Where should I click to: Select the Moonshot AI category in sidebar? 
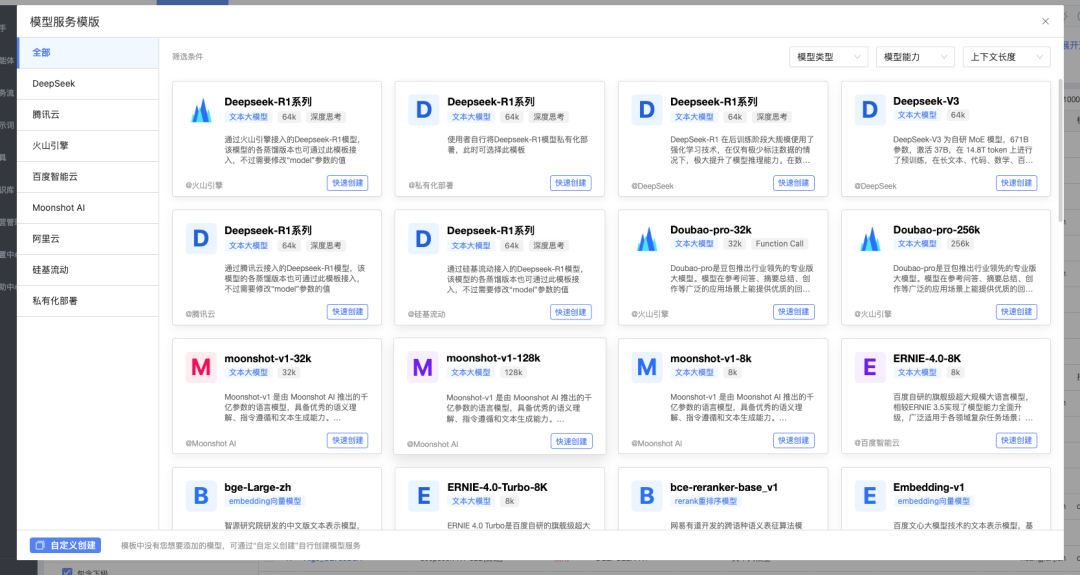(87, 207)
